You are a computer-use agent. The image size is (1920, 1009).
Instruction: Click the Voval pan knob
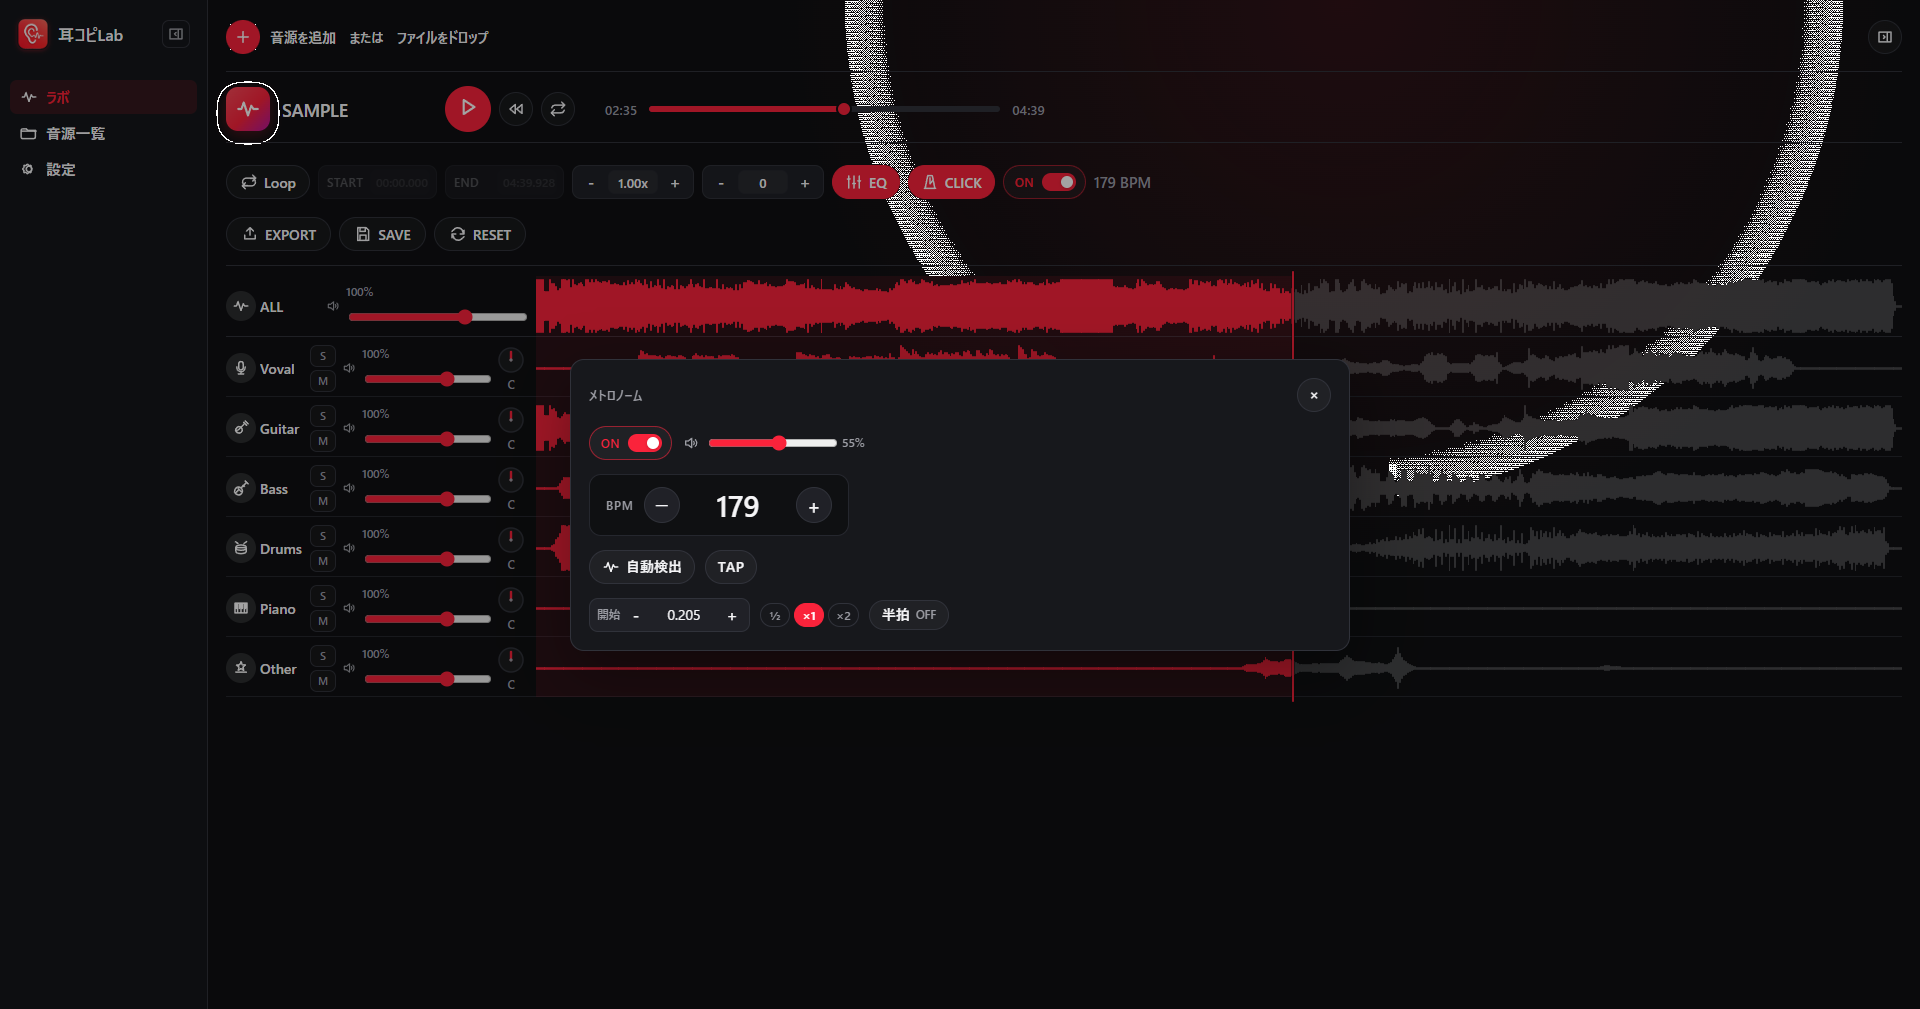click(x=511, y=358)
